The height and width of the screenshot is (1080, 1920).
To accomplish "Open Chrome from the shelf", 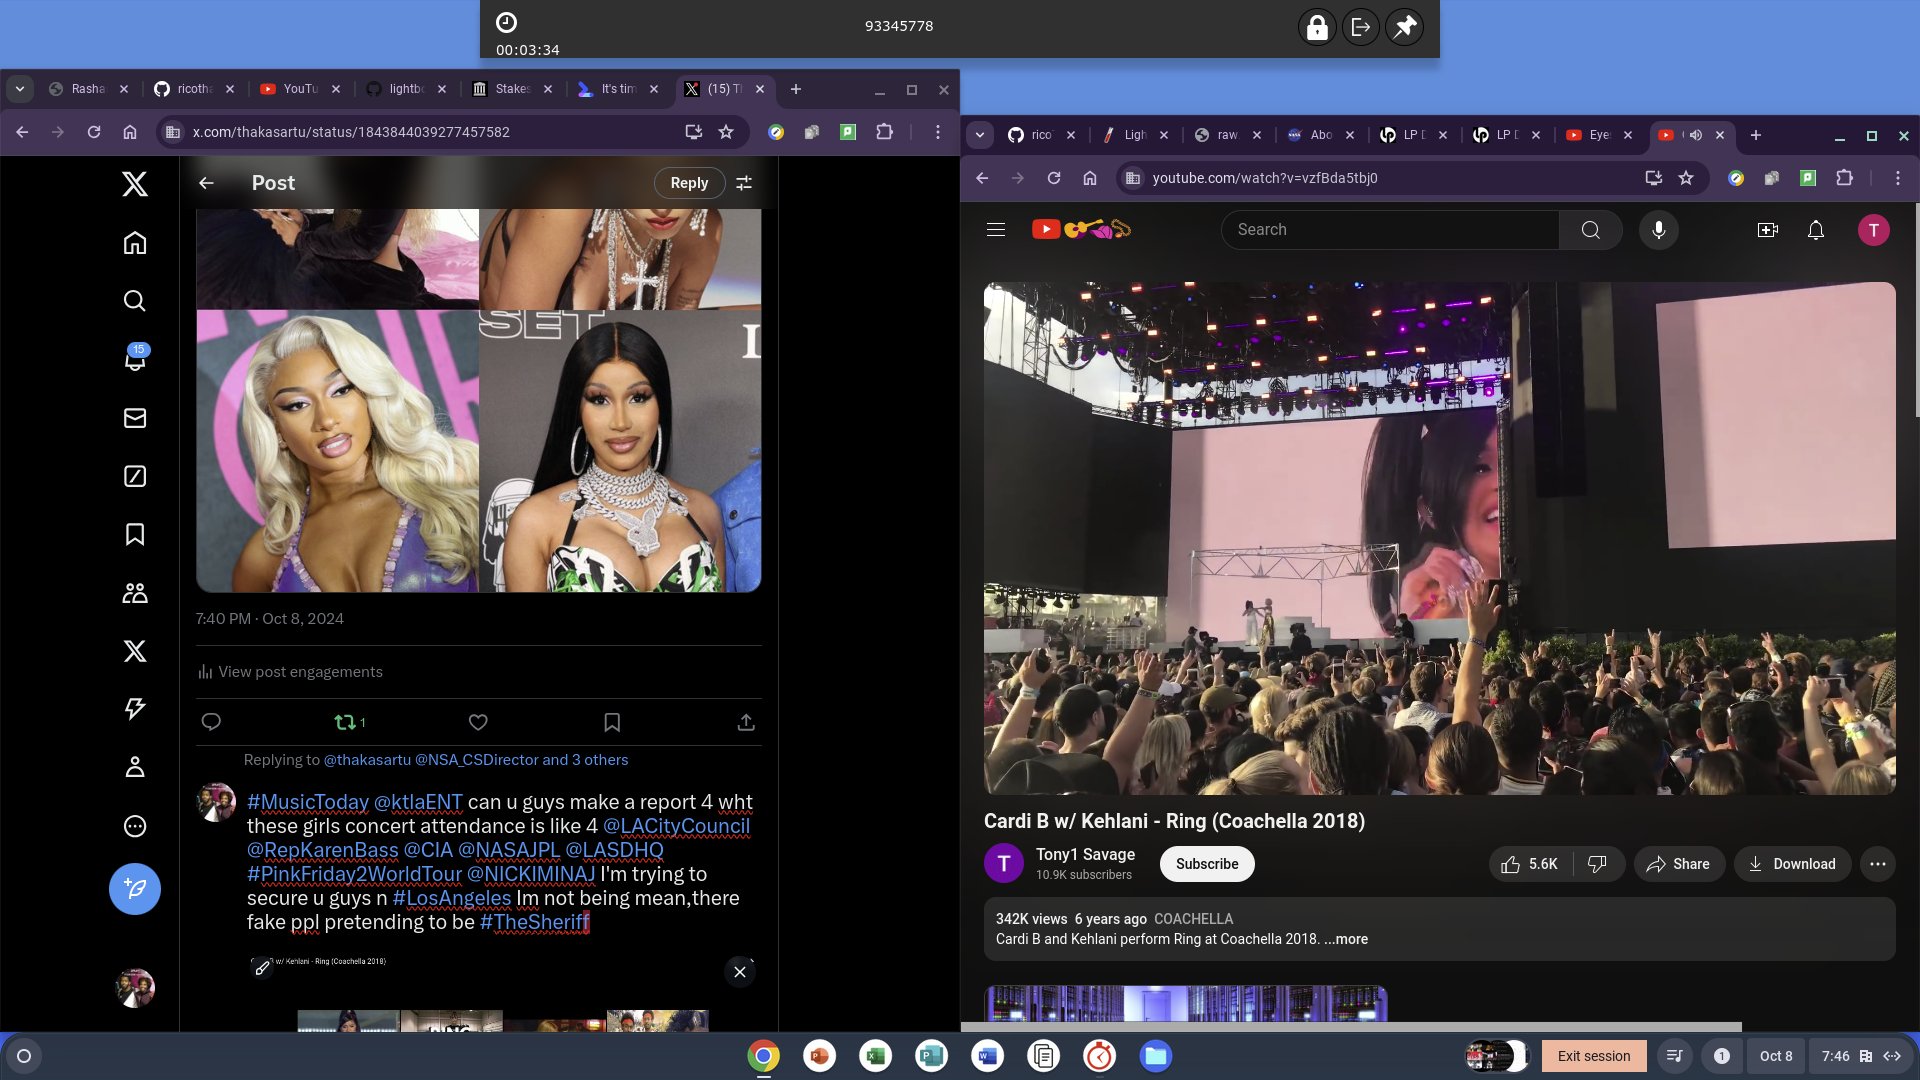I will click(763, 1056).
